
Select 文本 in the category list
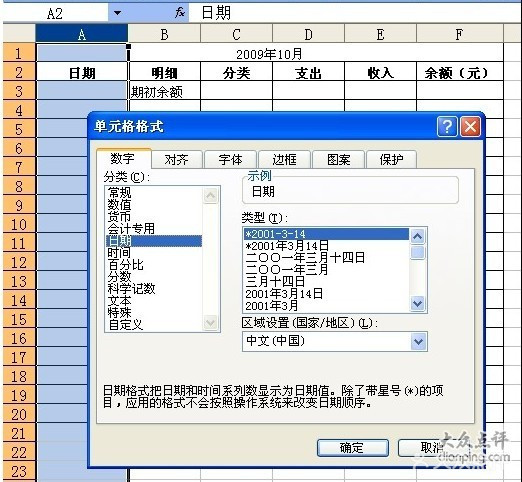point(154,301)
